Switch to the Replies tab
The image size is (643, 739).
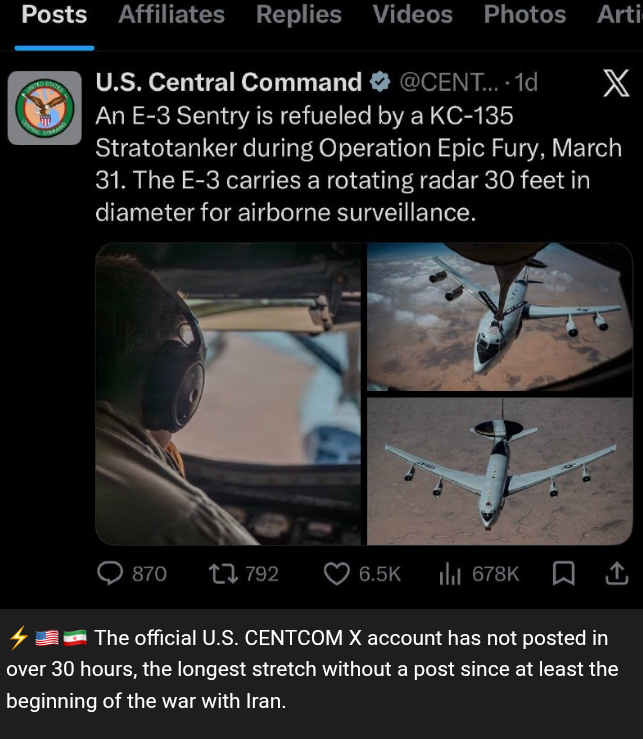click(x=298, y=15)
